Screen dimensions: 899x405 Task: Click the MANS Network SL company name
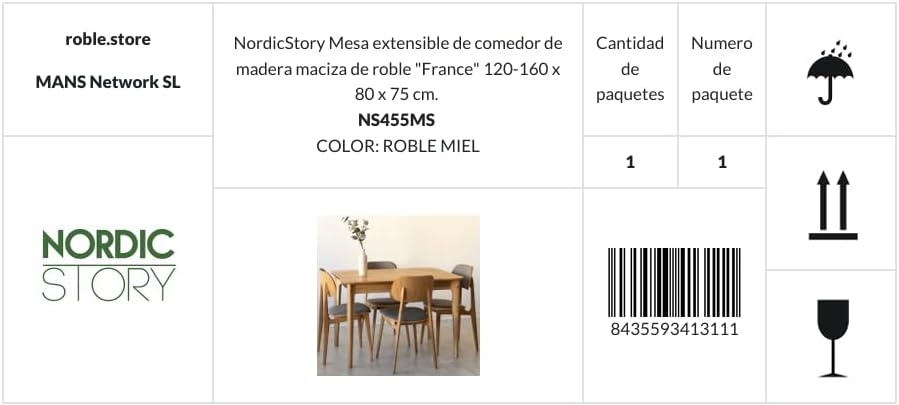click(108, 82)
